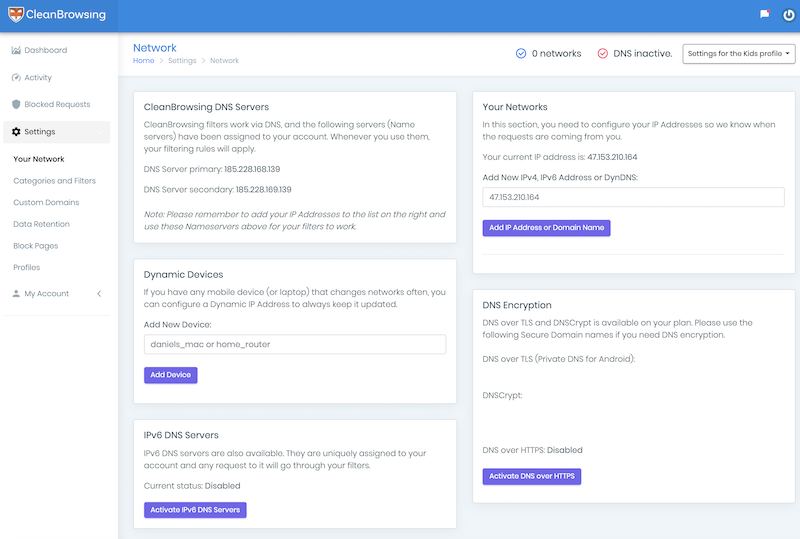Viewport: 800px width, 539px height.
Task: Follow the Home breadcrumb link
Action: (143, 61)
